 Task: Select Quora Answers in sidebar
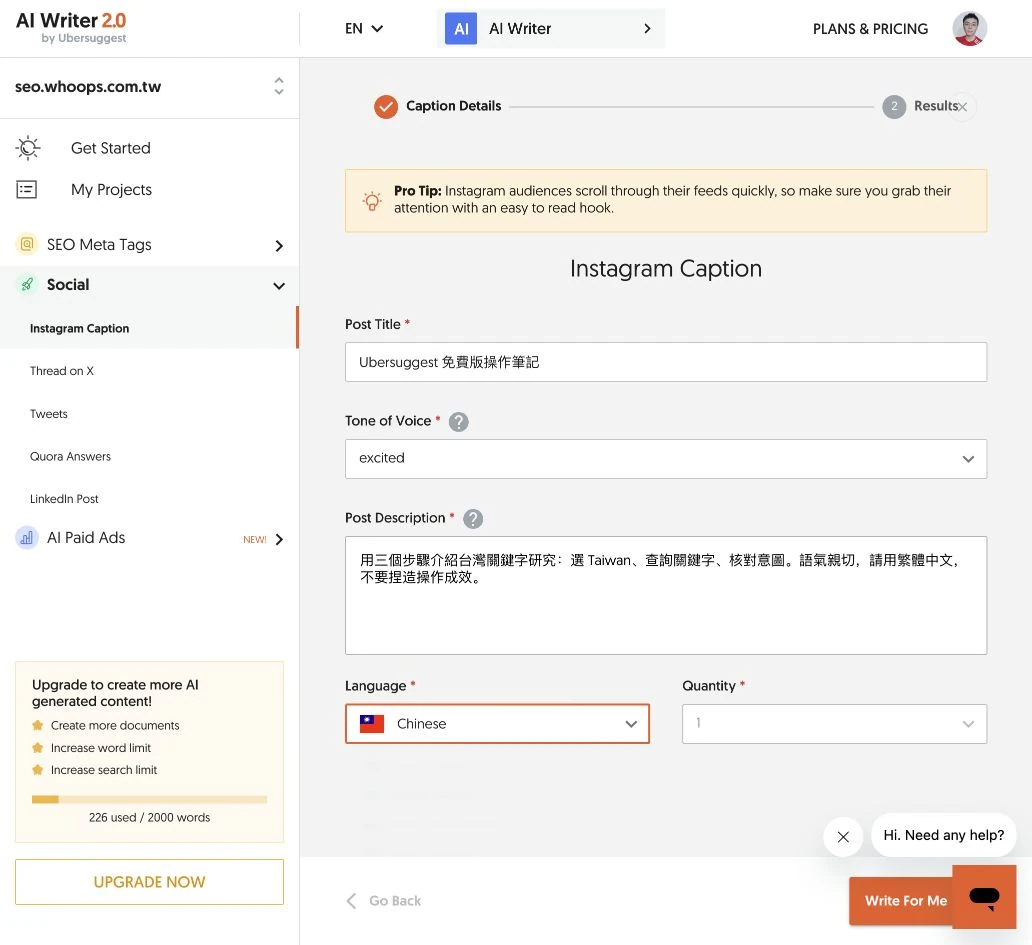point(70,456)
